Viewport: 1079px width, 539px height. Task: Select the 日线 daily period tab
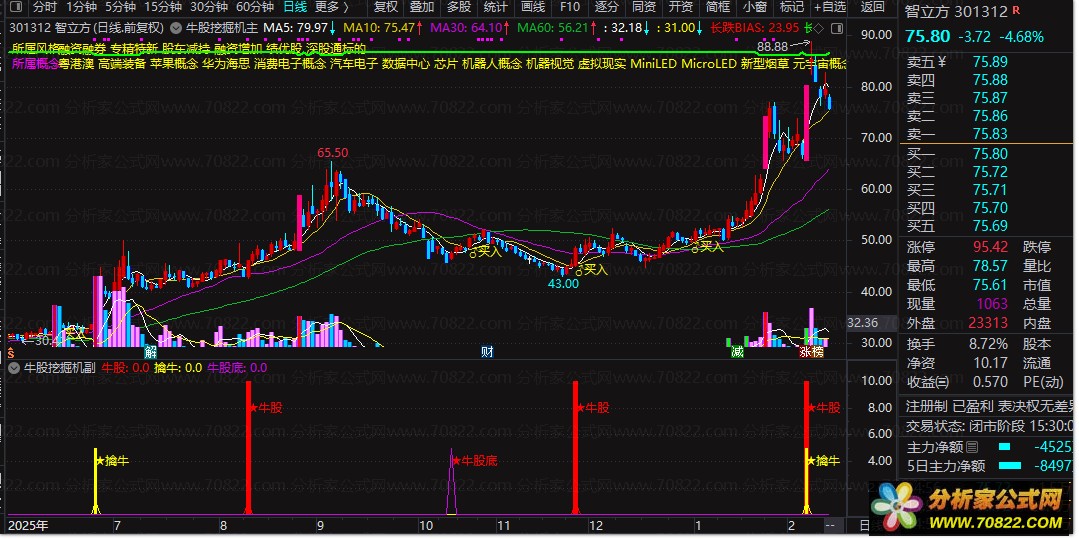point(295,8)
